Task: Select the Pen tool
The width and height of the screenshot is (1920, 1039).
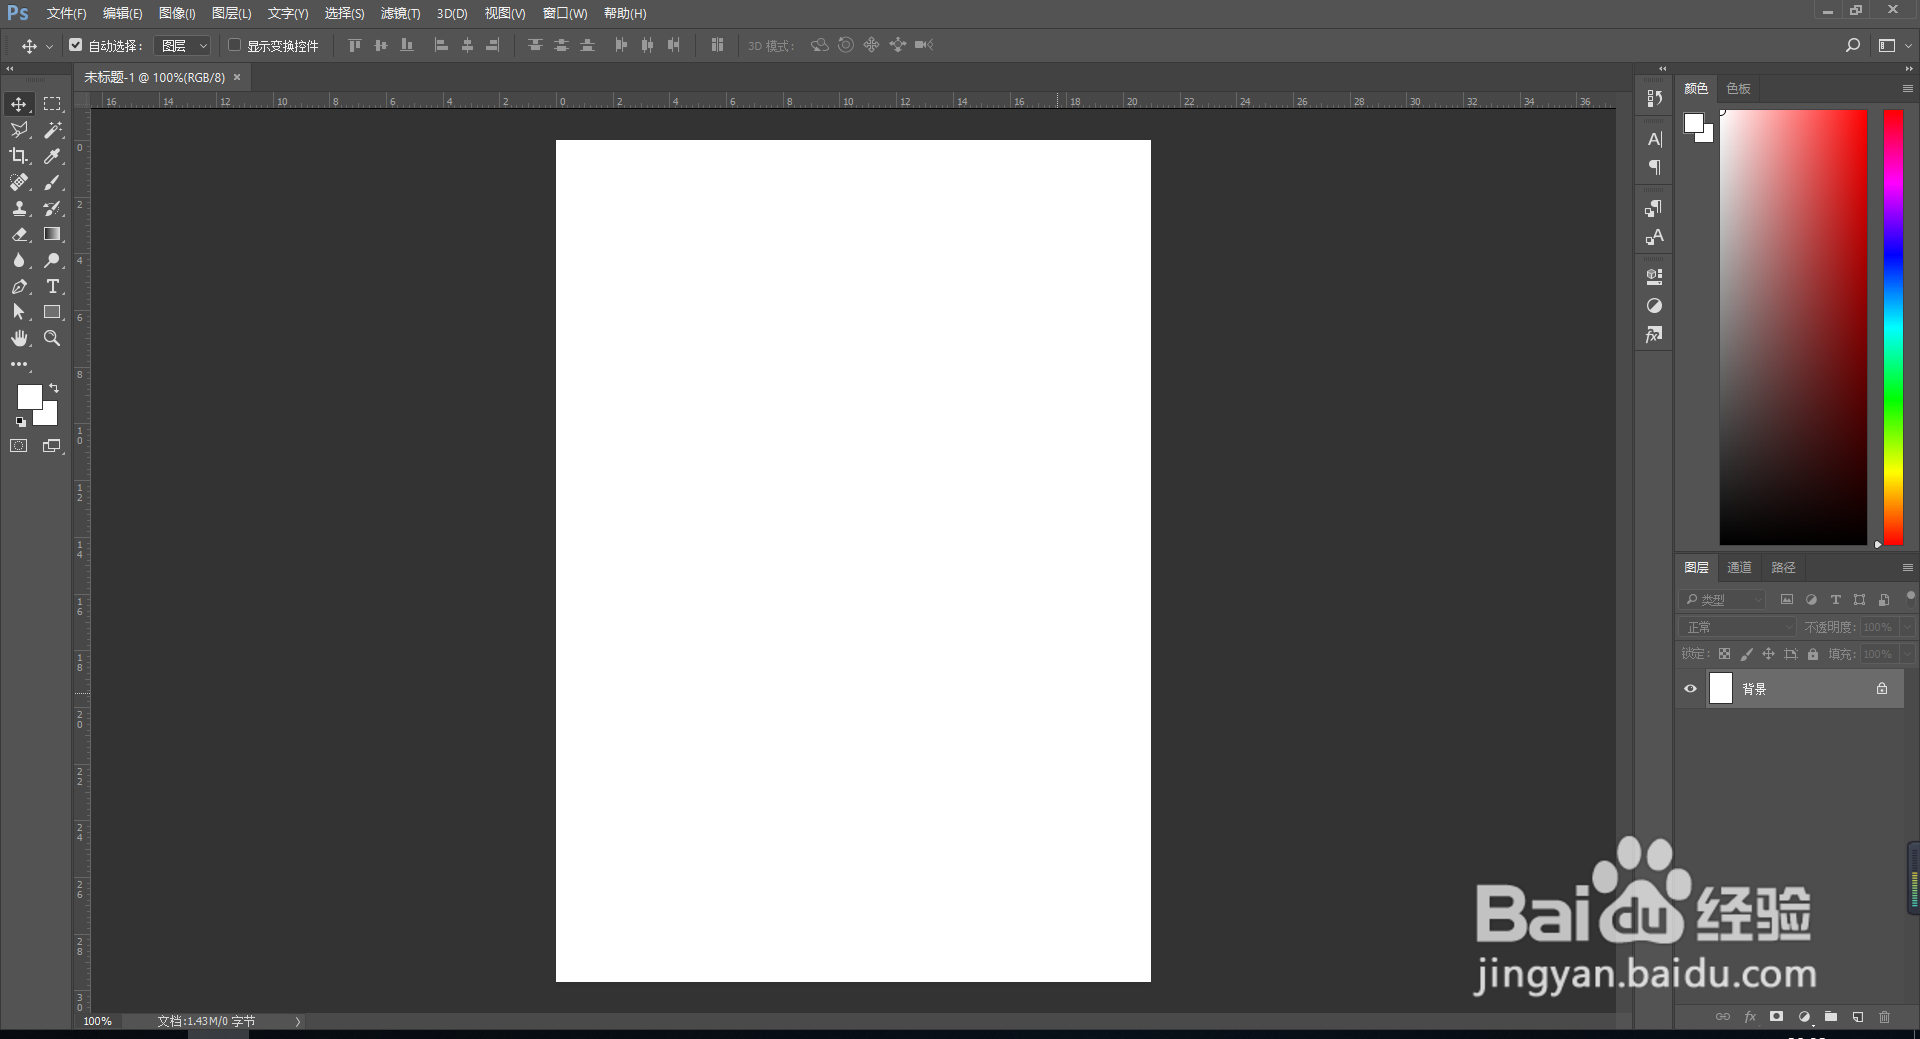Action: tap(19, 286)
